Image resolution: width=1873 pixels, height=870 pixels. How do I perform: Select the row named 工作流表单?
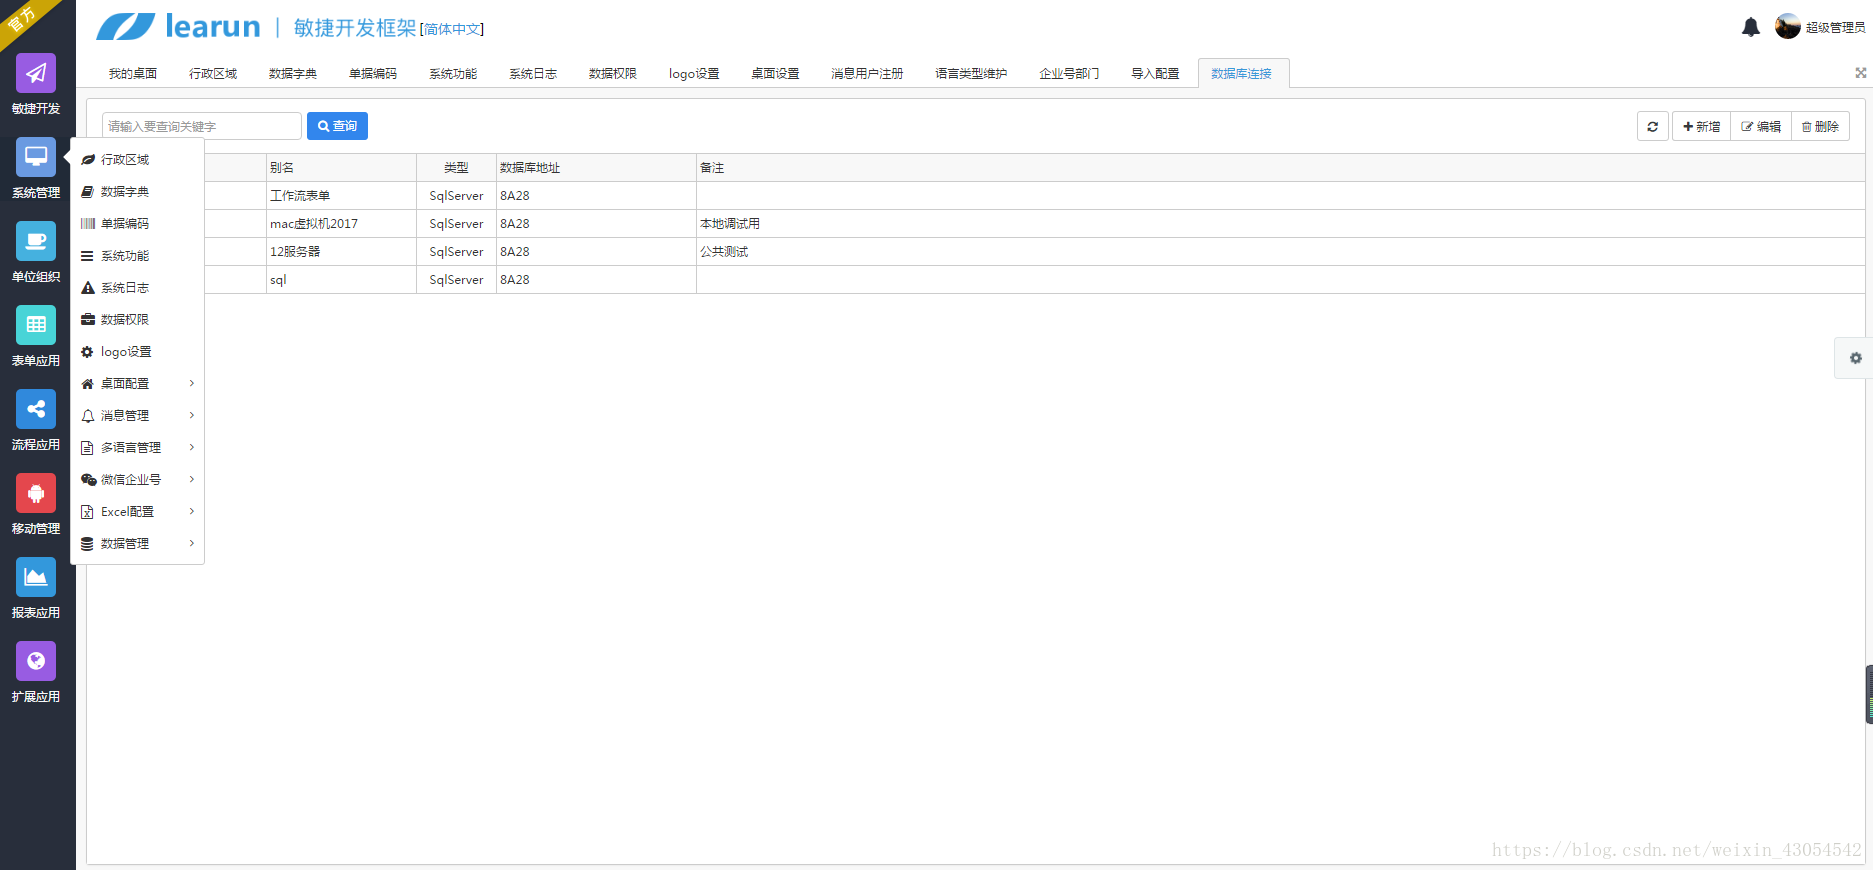(1035, 196)
